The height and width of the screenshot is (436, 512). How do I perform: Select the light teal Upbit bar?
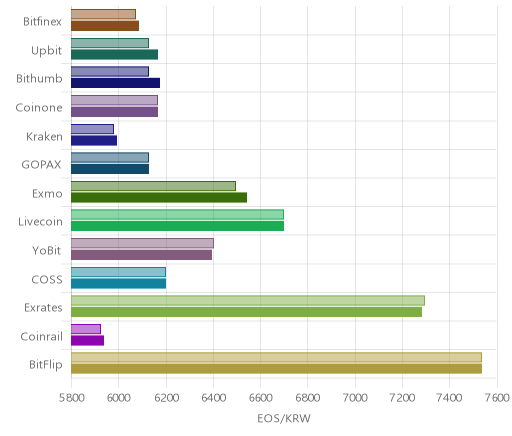click(x=110, y=43)
